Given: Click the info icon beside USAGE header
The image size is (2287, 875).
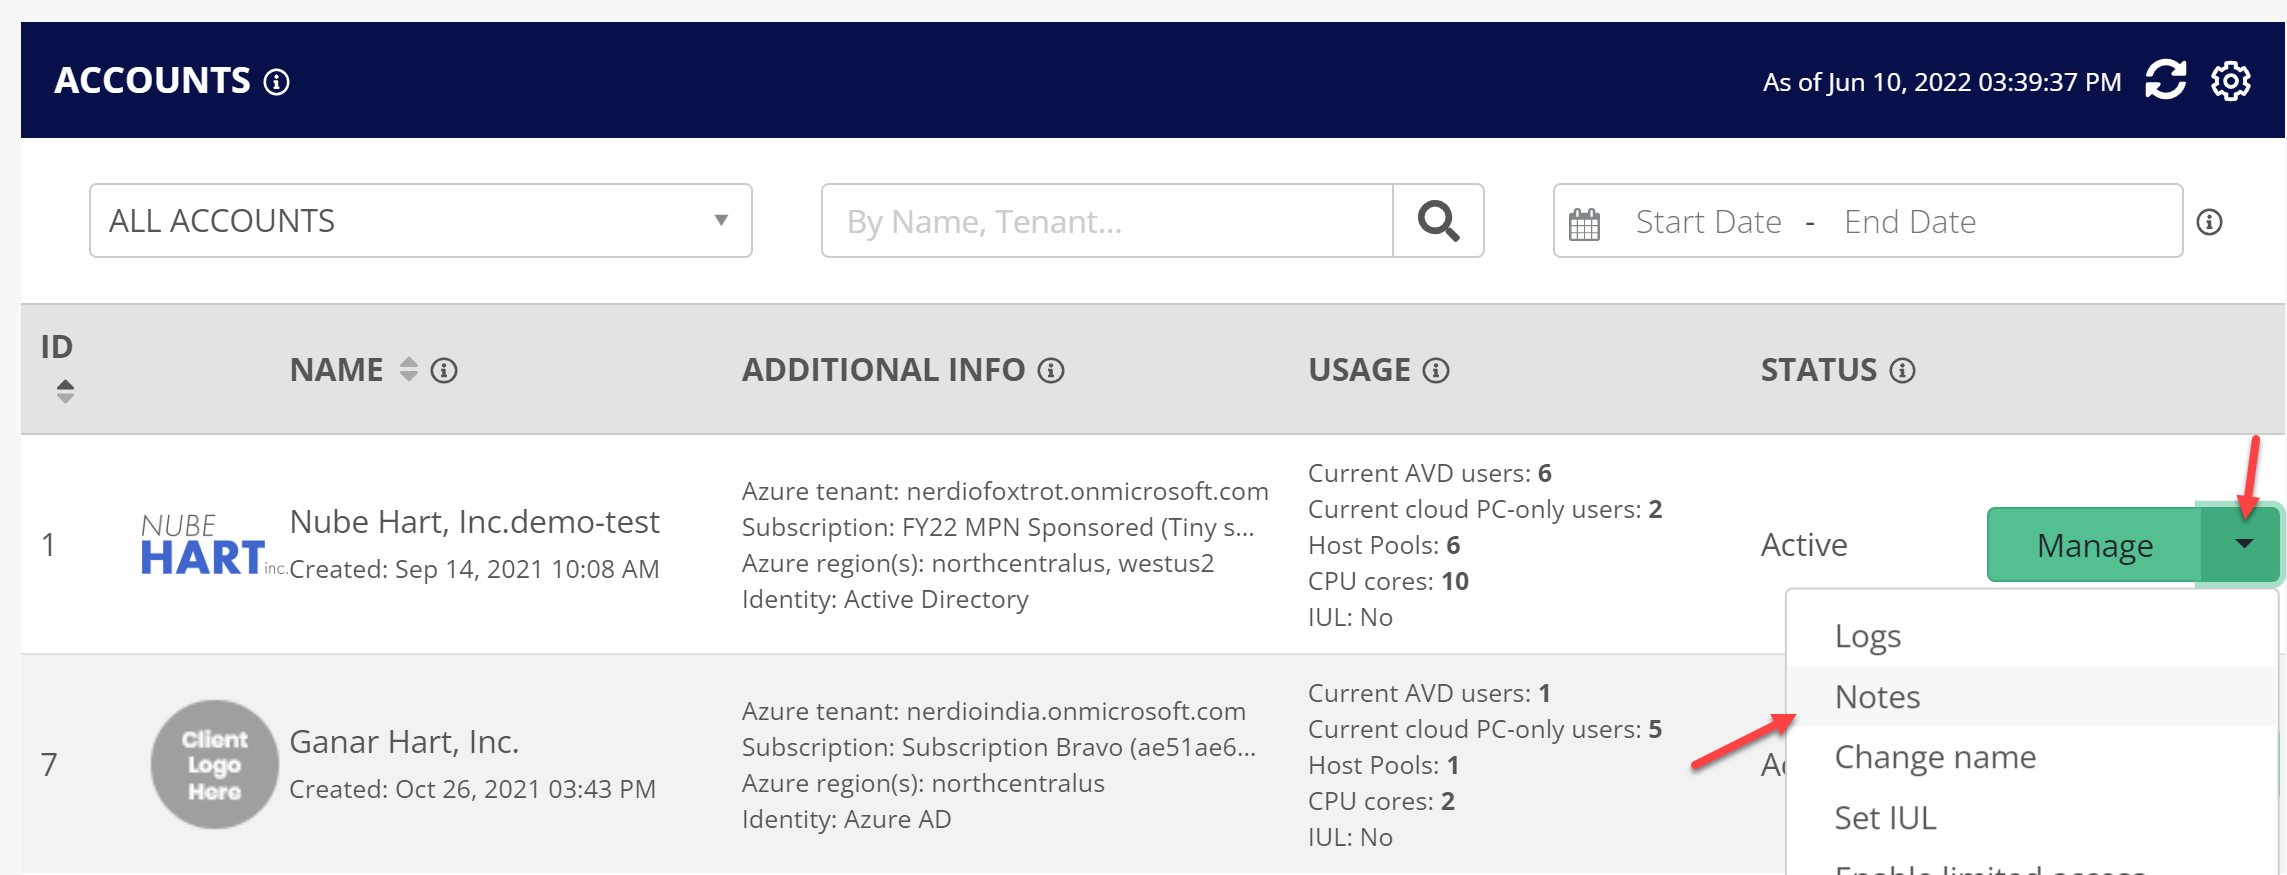Looking at the screenshot, I should pyautogui.click(x=1436, y=371).
